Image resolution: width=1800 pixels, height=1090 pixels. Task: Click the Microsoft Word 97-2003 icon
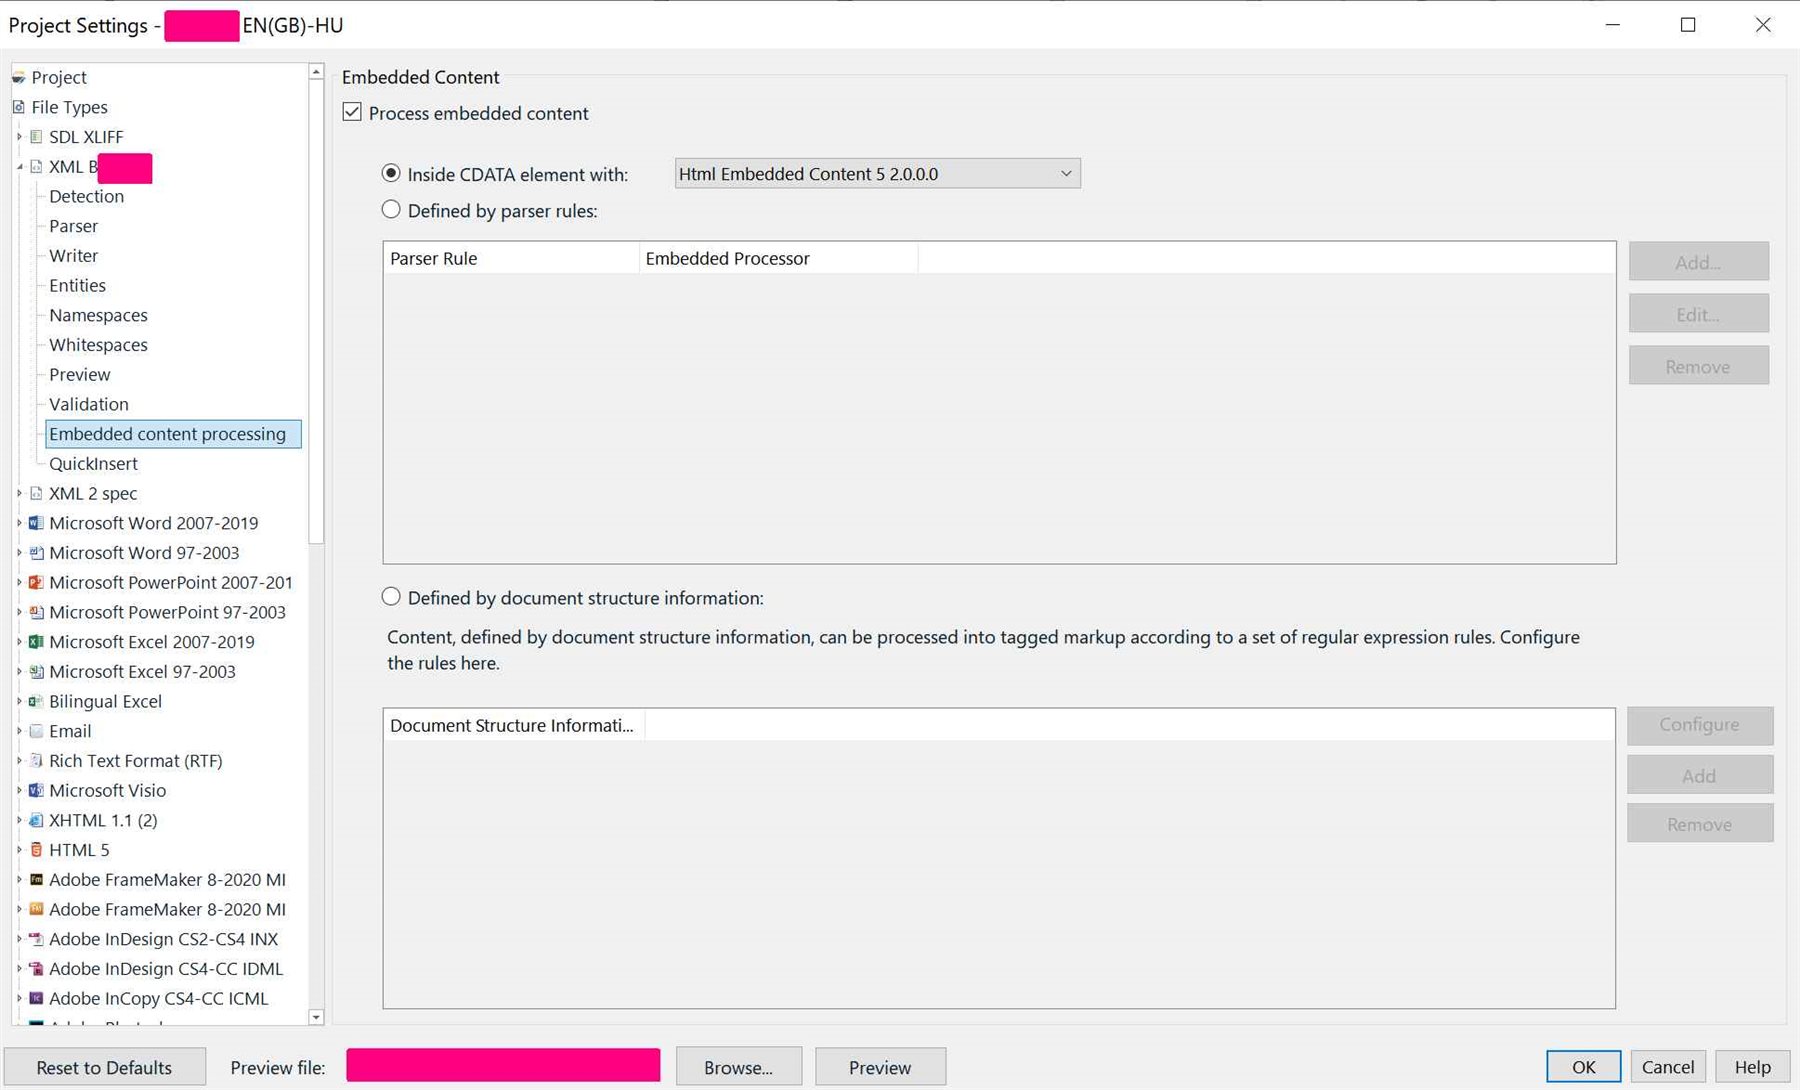click(x=36, y=553)
